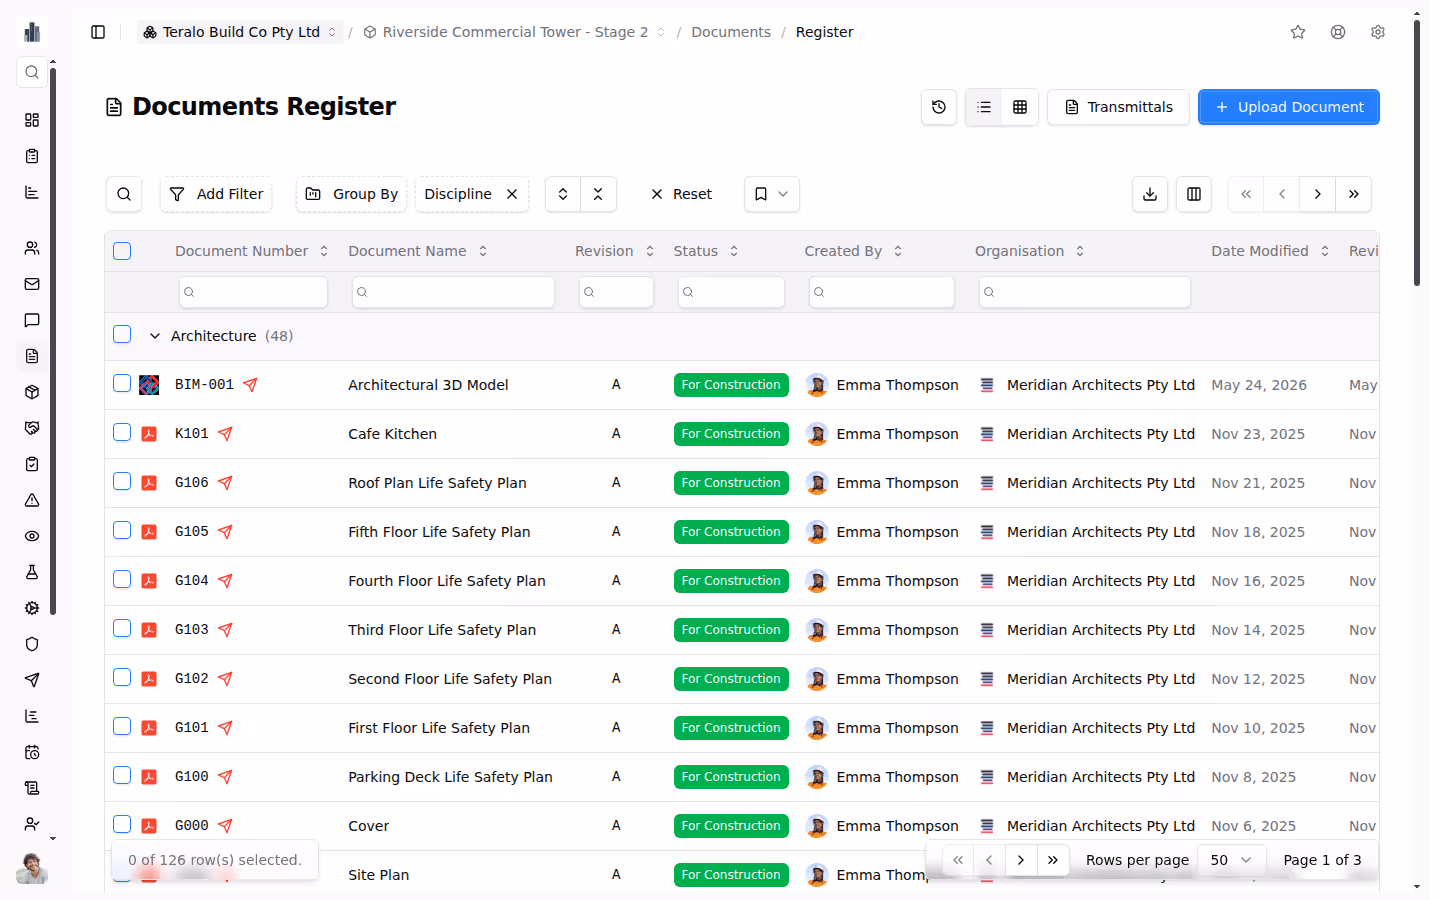This screenshot has width=1440, height=900.
Task: Click the PDF icon for K101
Action: (149, 434)
